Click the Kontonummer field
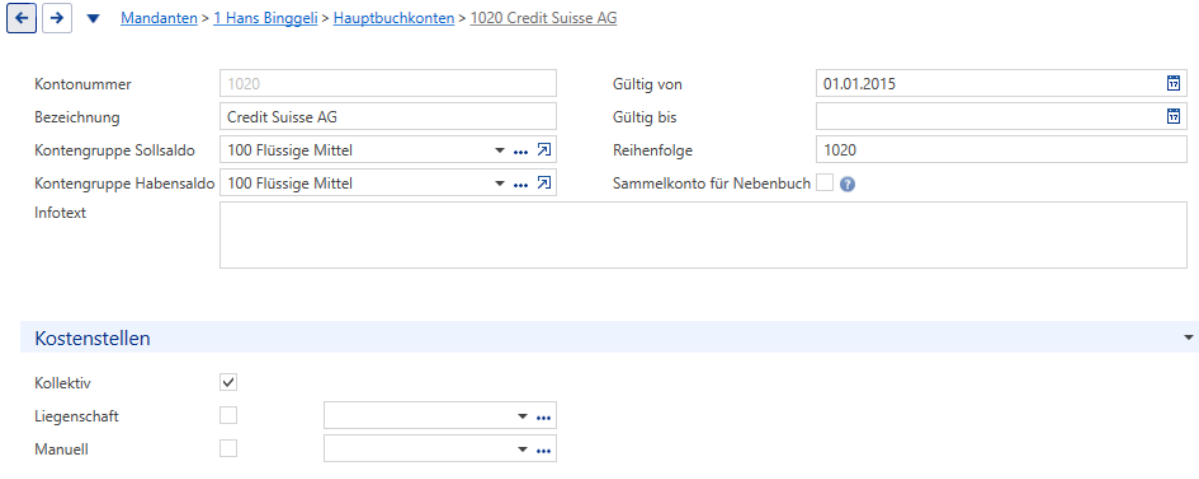 pos(388,84)
